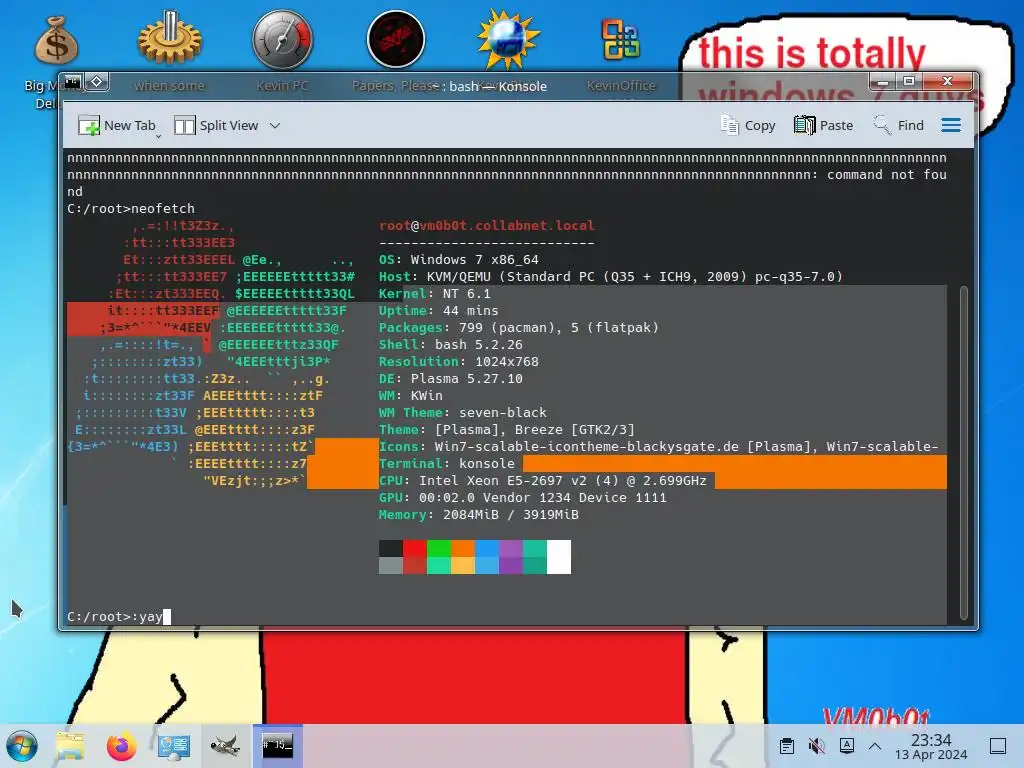The image size is (1024, 768).
Task: Click the 'Shell: bash 5.2.26' line
Action: (451, 344)
